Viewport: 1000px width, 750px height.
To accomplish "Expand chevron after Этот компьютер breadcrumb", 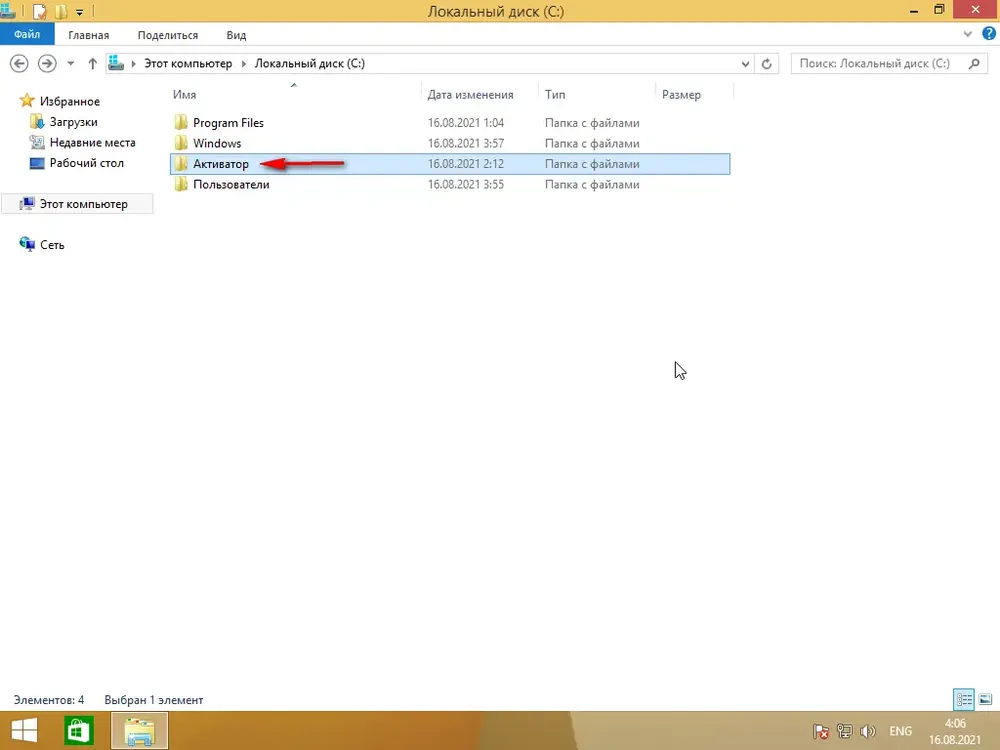I will [244, 63].
